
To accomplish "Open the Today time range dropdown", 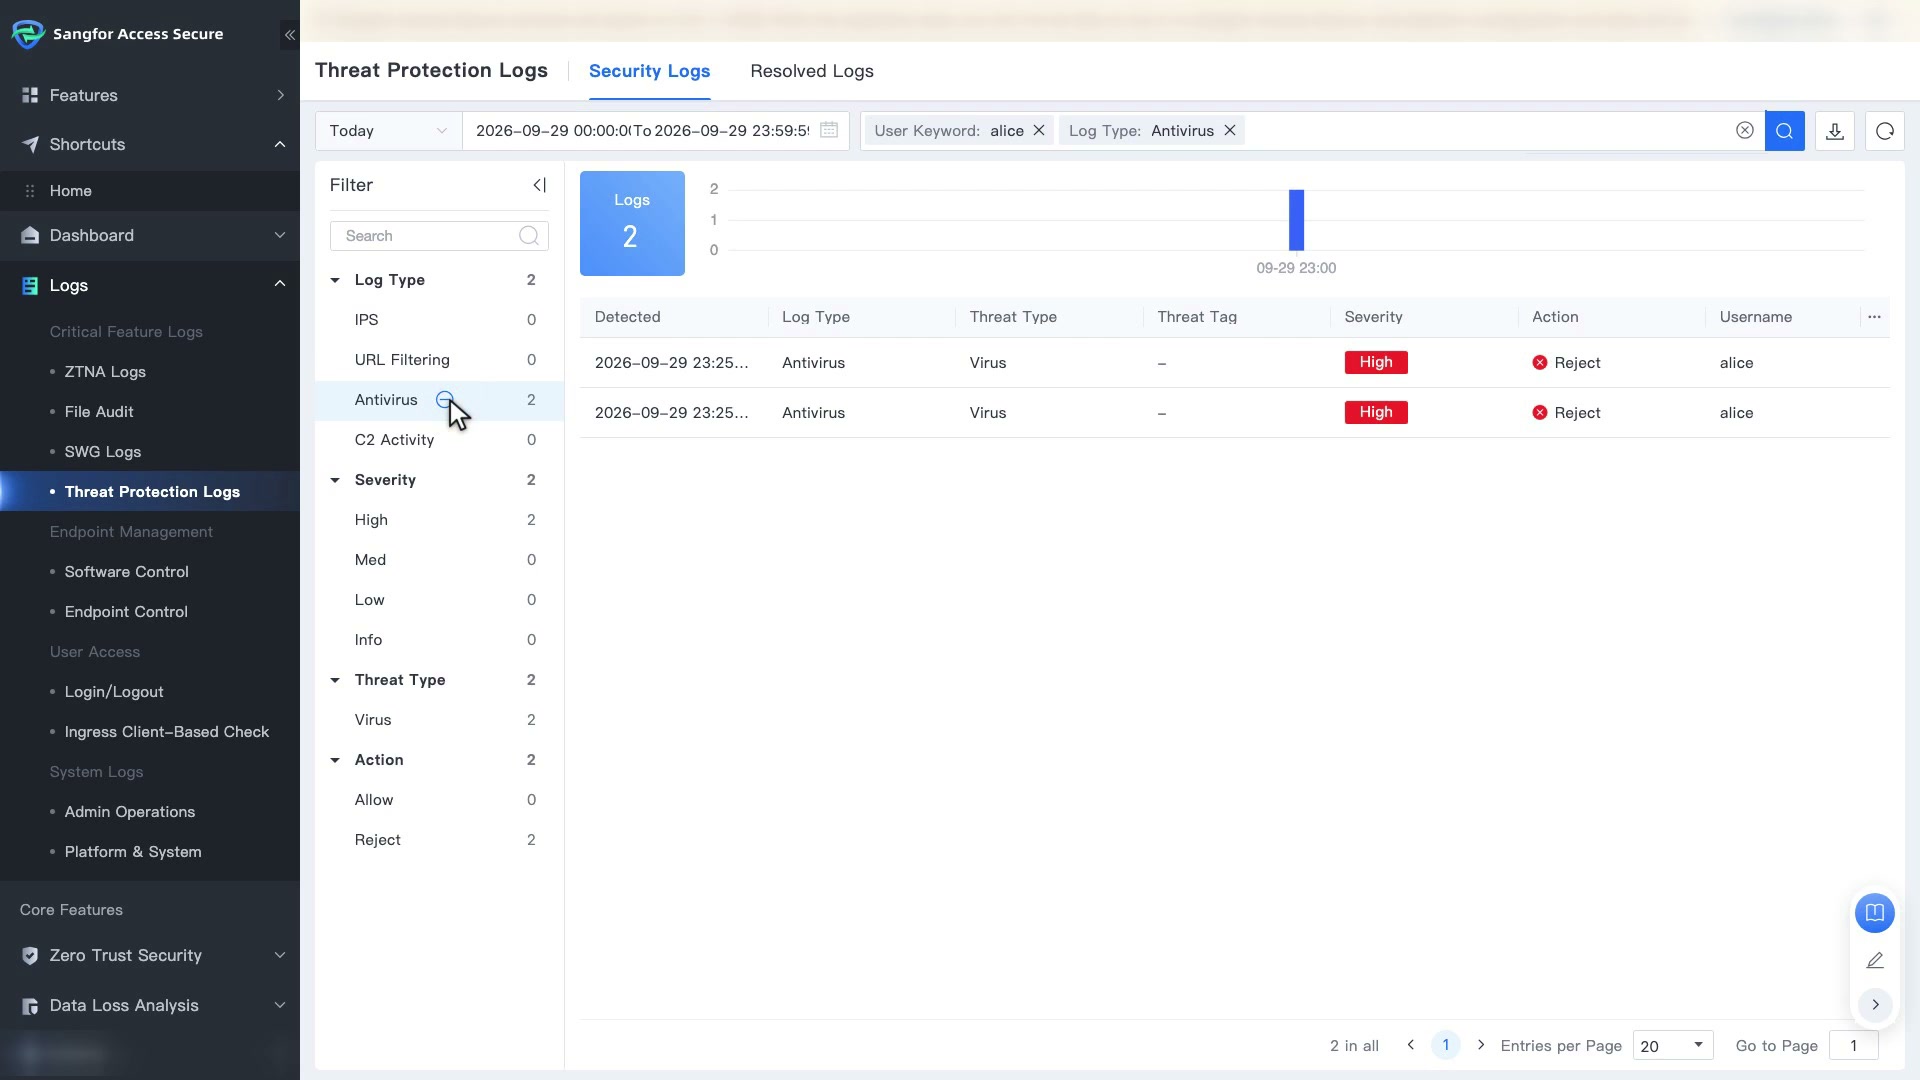I will (389, 131).
